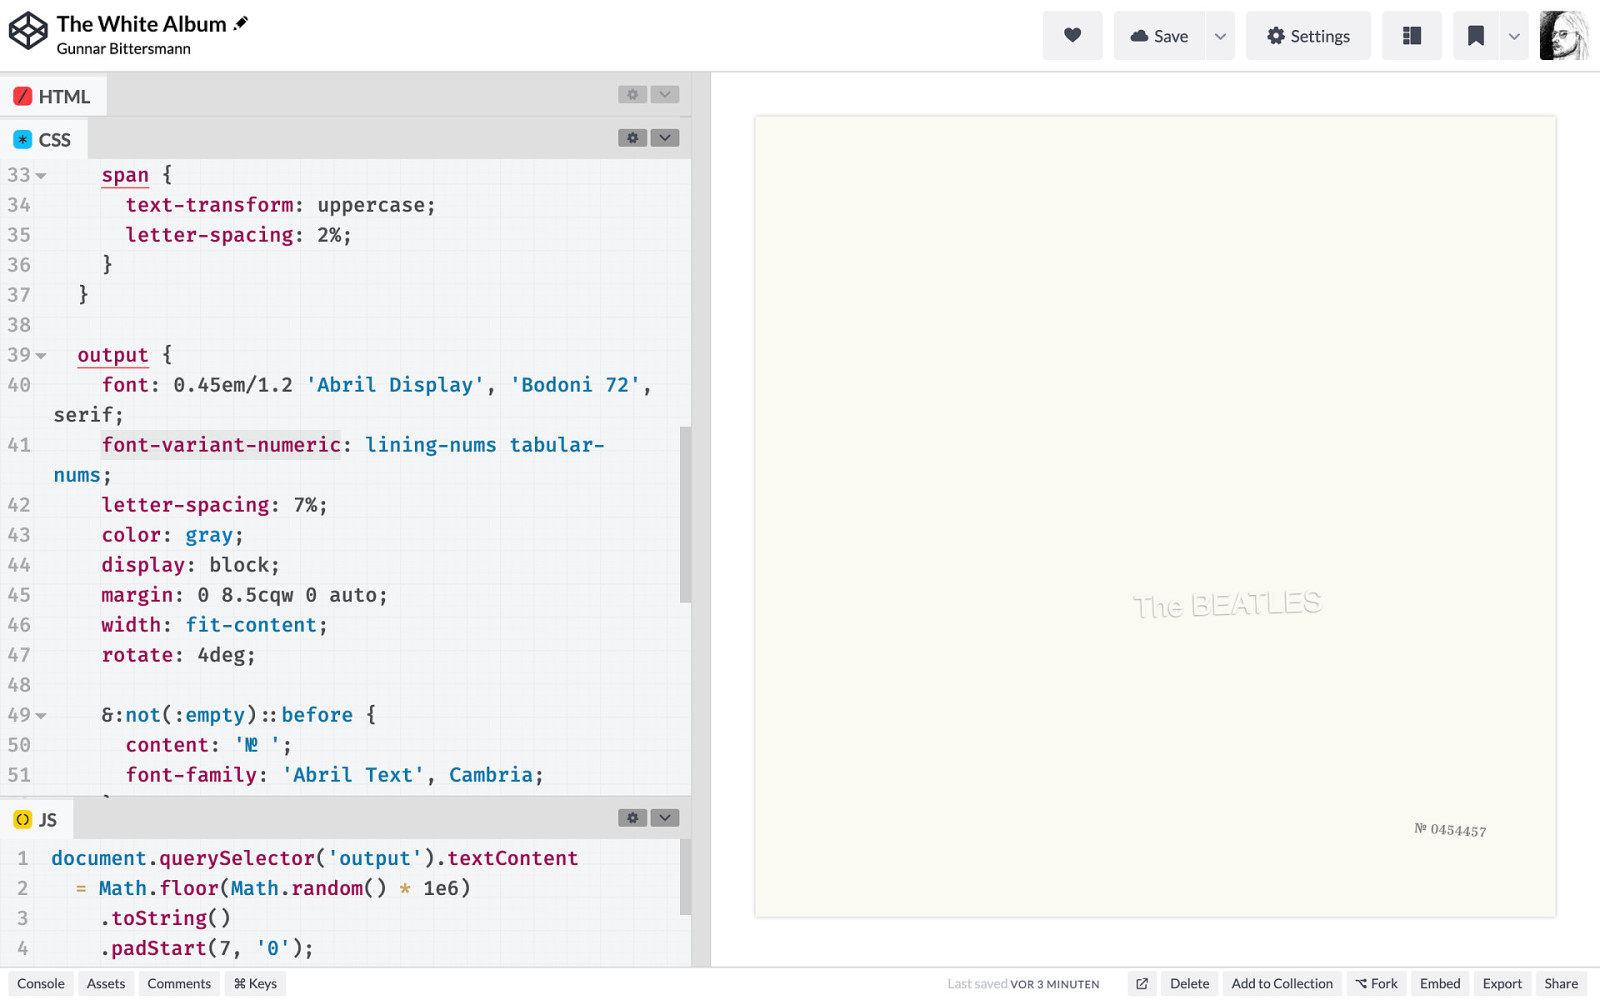Click inside the querySelector JS line
1600x1000 pixels.
click(x=315, y=858)
